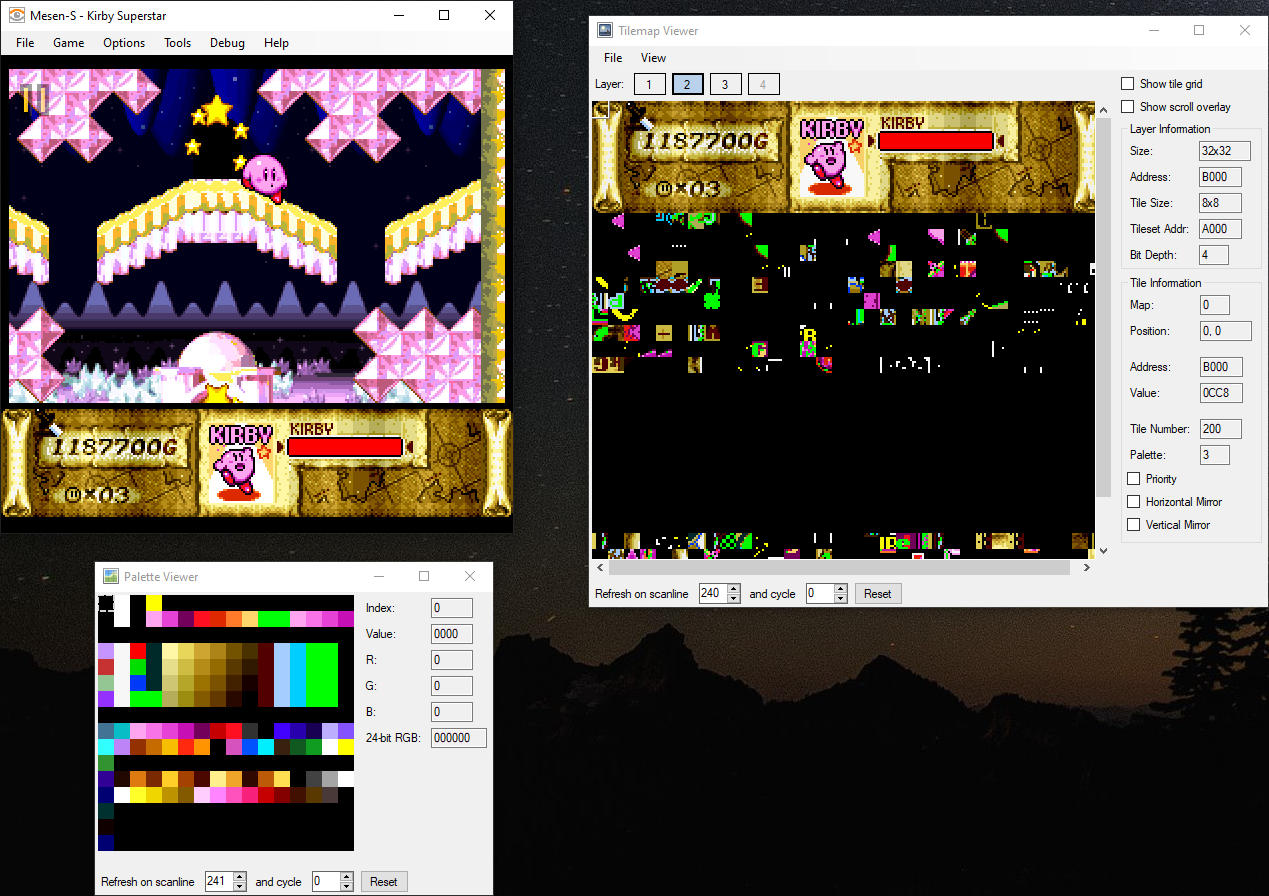Click the Tilemap Viewer title bar icon
The height and width of the screenshot is (896, 1269).
coord(605,31)
